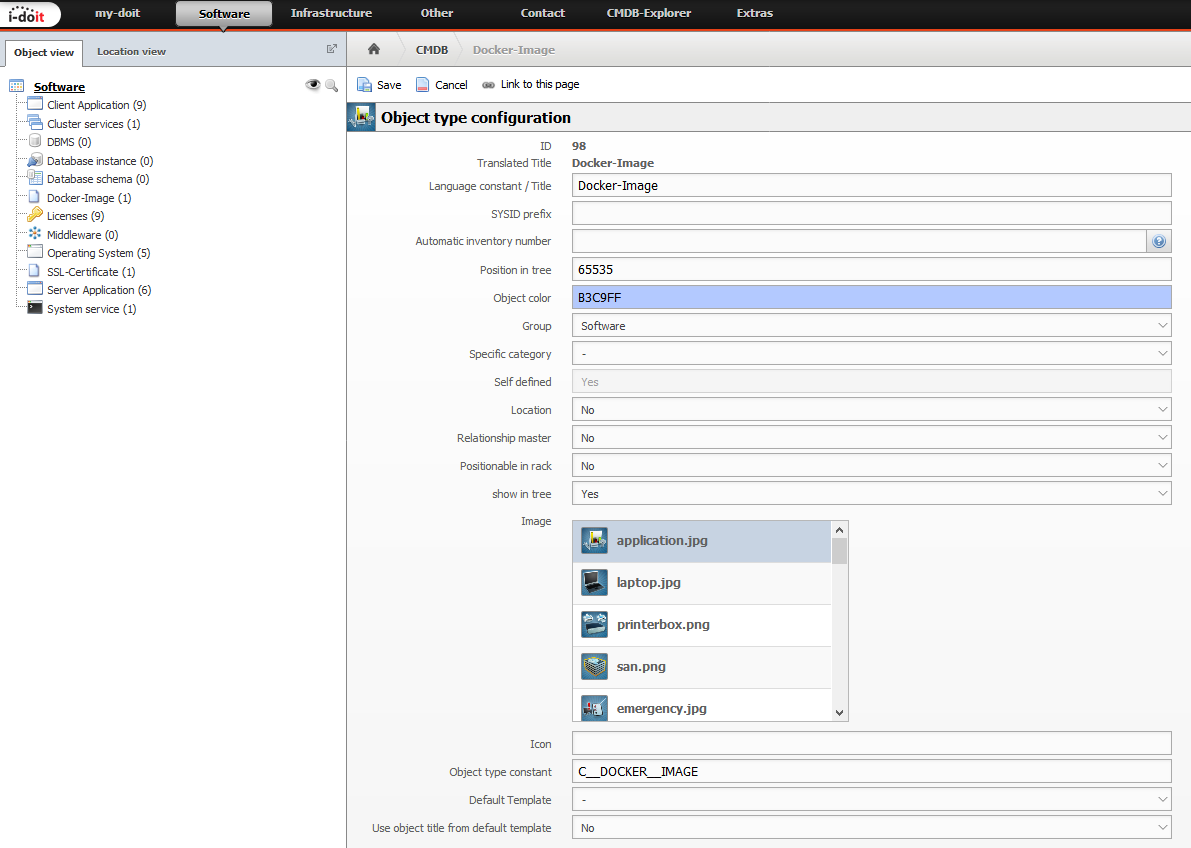Click the Save button label
Screen dimensions: 1191x848
tap(389, 85)
